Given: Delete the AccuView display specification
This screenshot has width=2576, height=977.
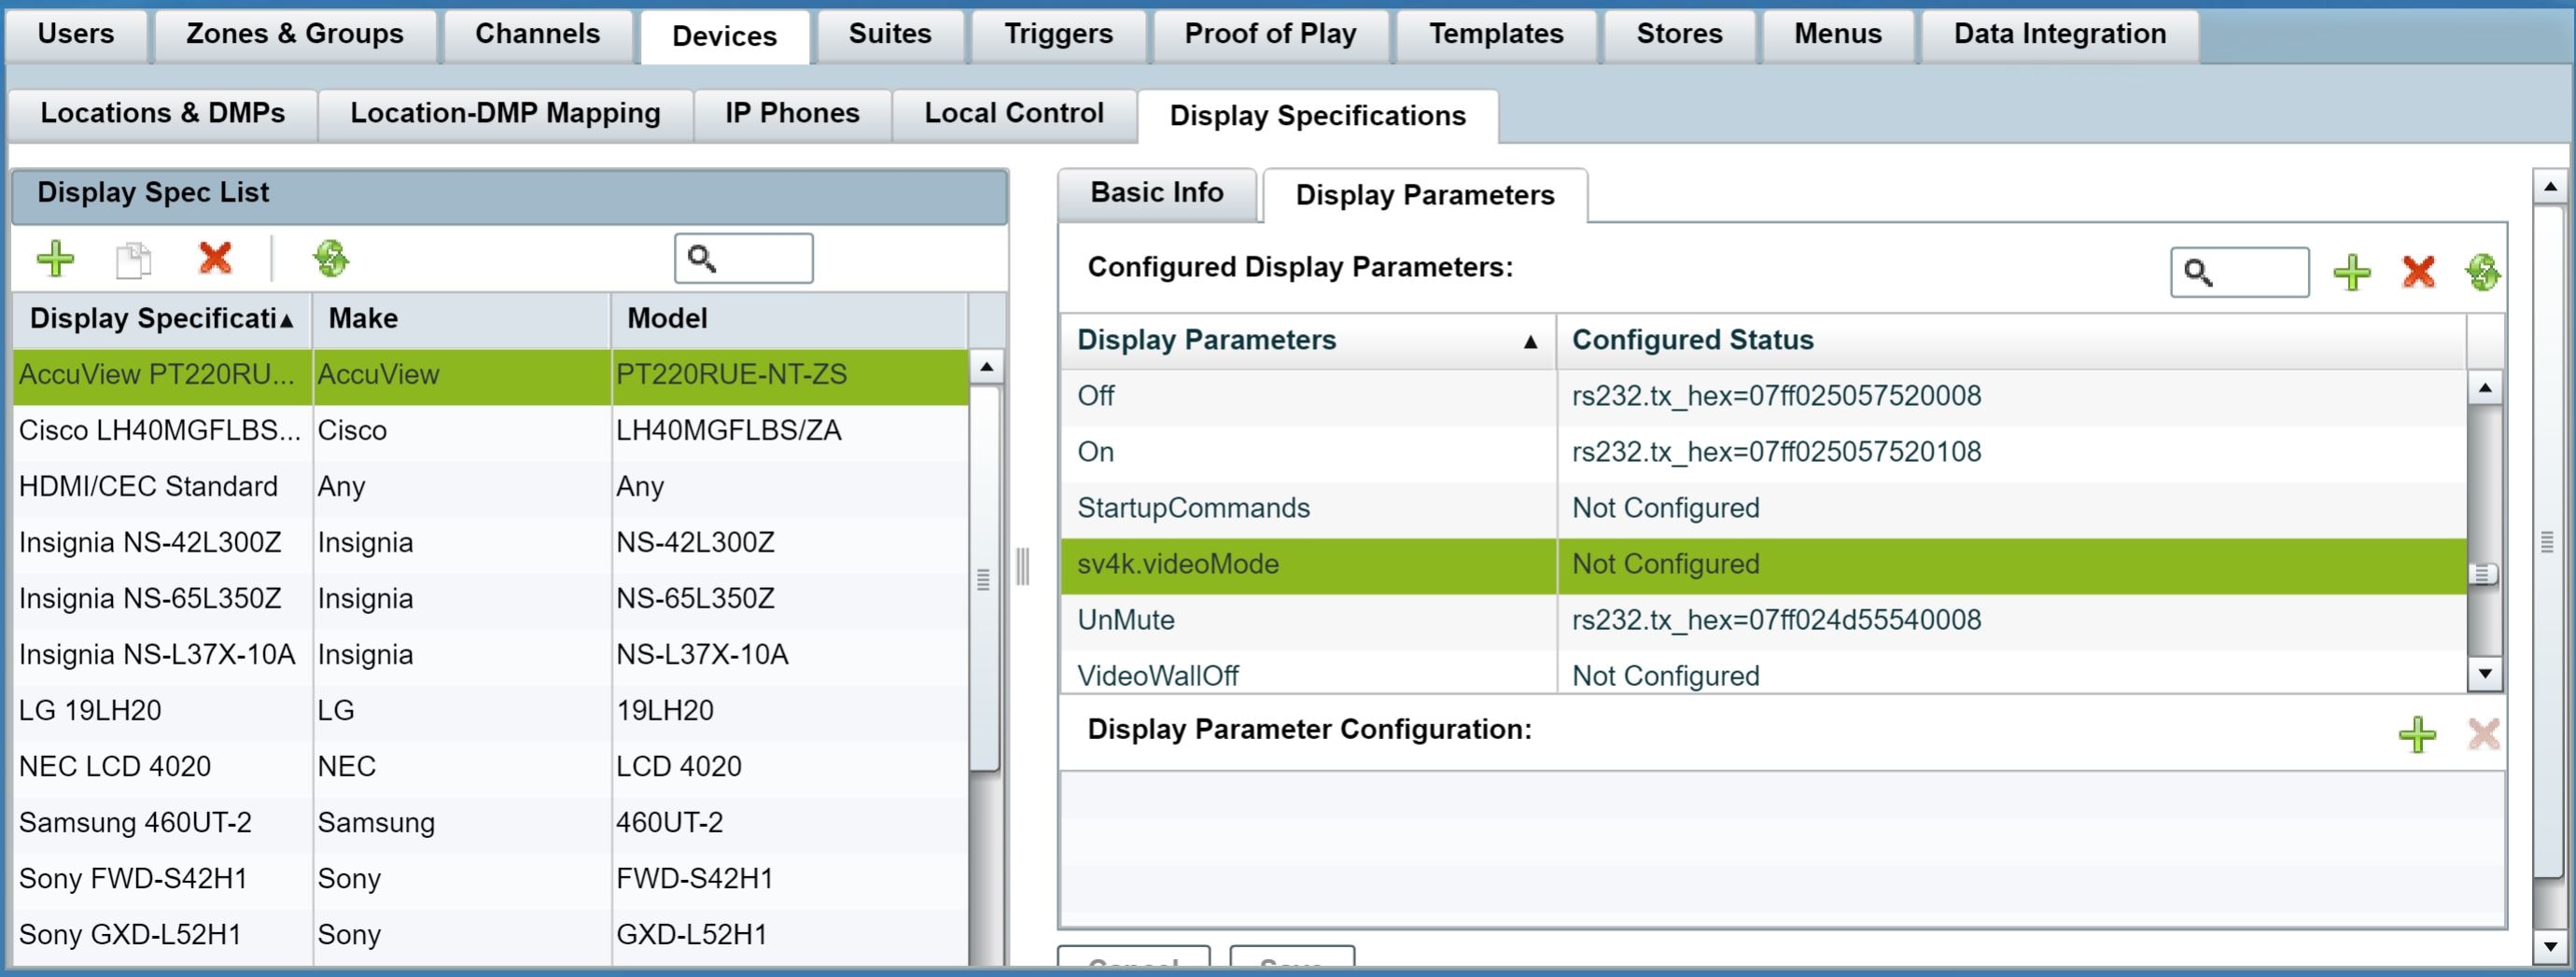Looking at the screenshot, I should tap(214, 258).
